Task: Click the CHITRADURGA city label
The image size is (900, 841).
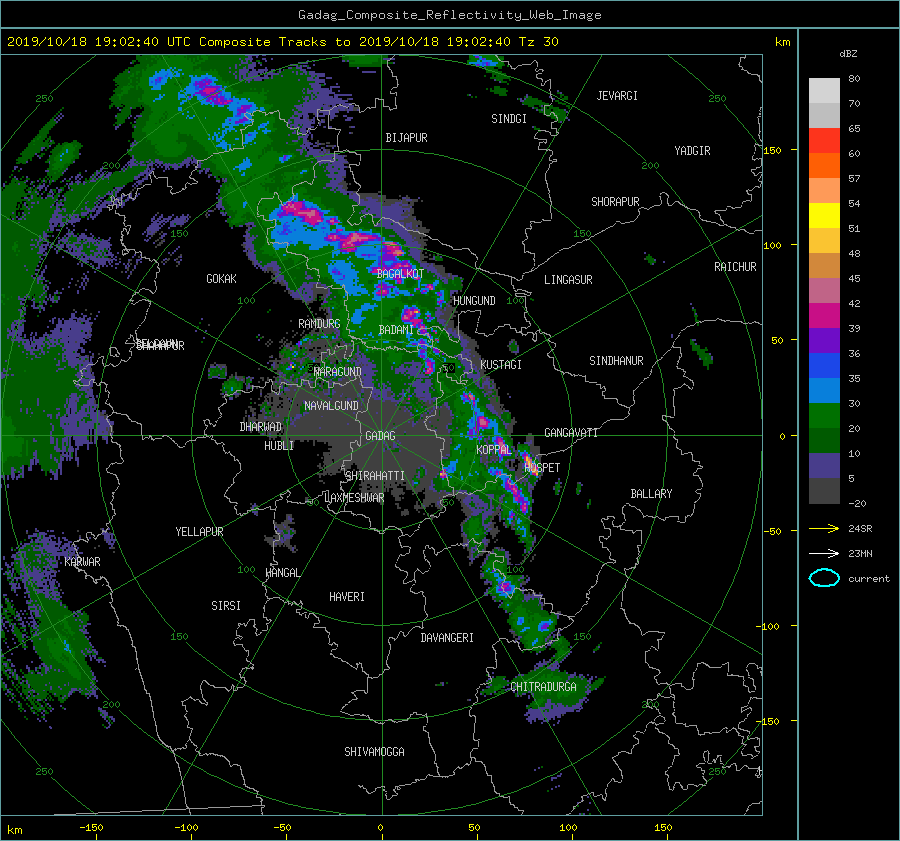Action: coord(544,687)
